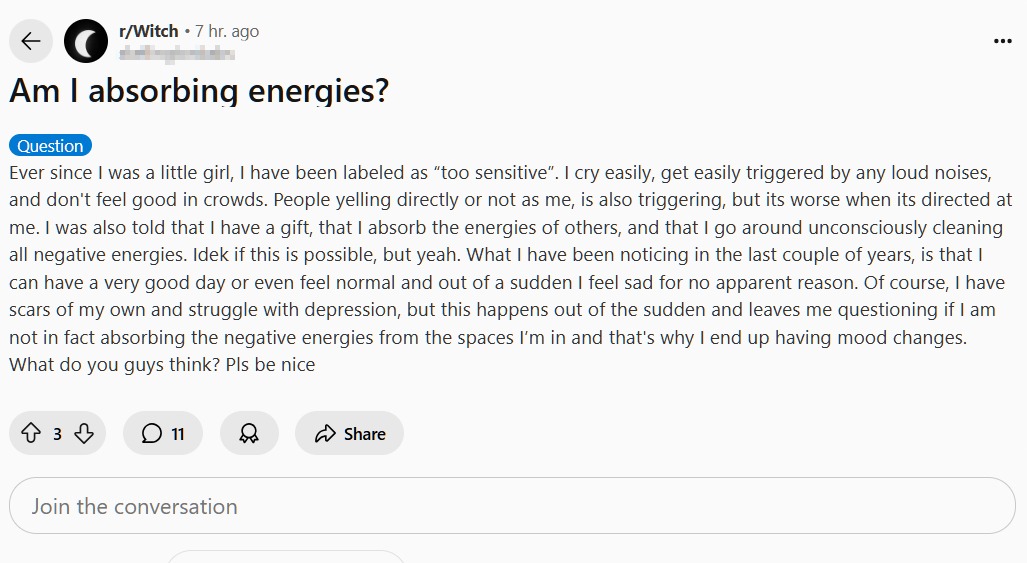Click the vote score number 3
The image size is (1027, 563).
pyautogui.click(x=57, y=433)
